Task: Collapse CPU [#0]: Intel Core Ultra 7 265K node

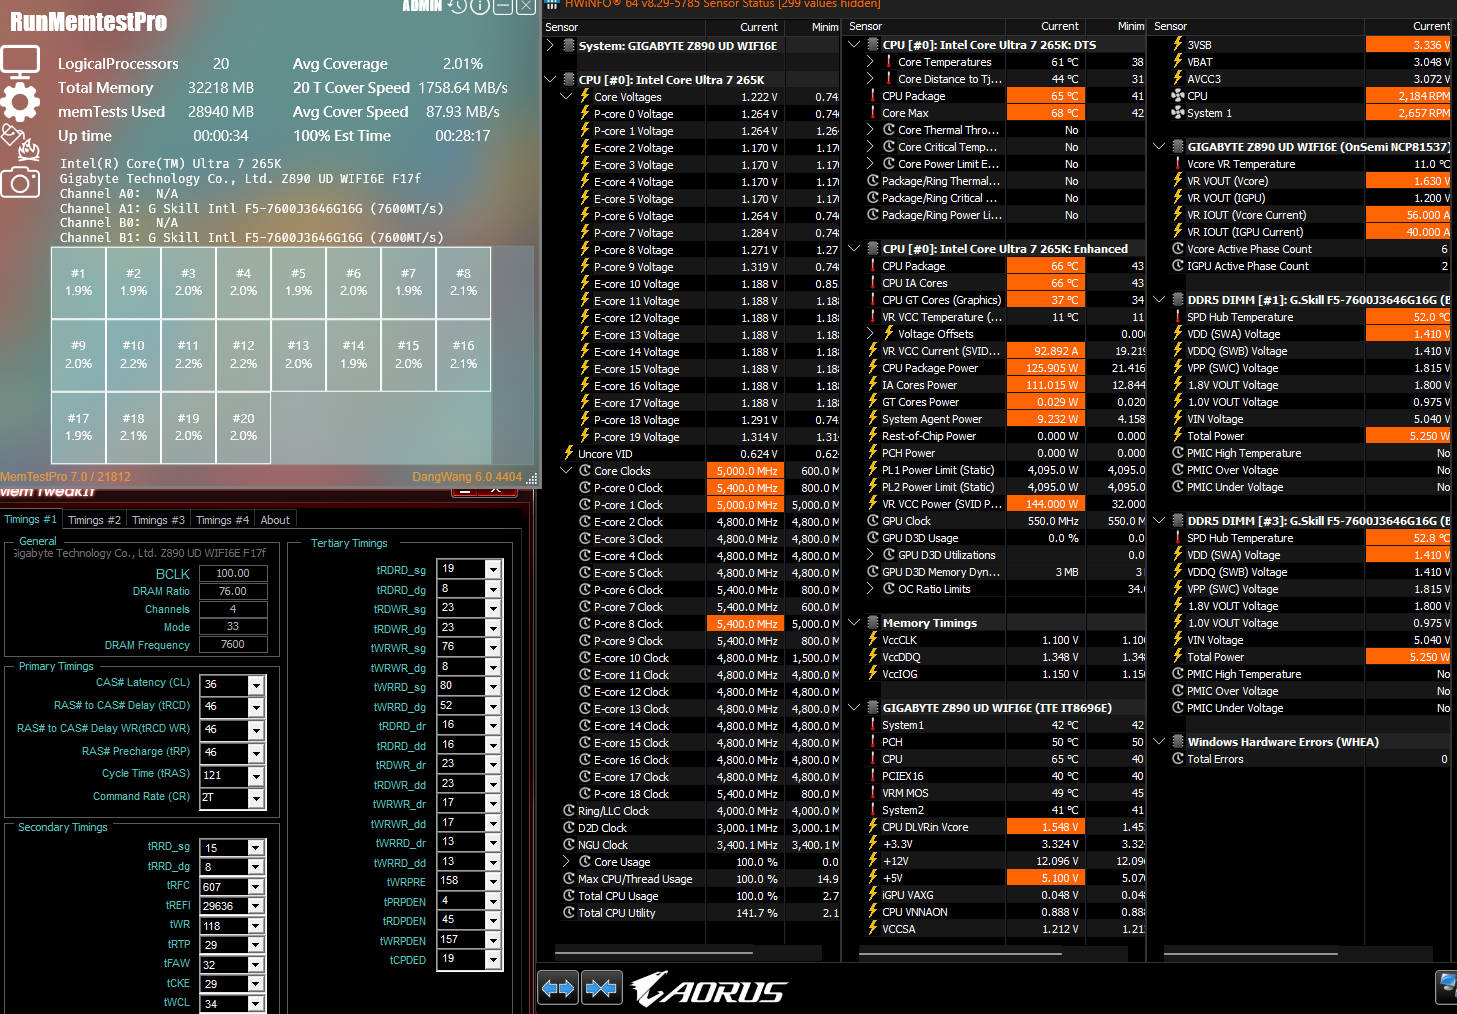Action: pyautogui.click(x=551, y=79)
